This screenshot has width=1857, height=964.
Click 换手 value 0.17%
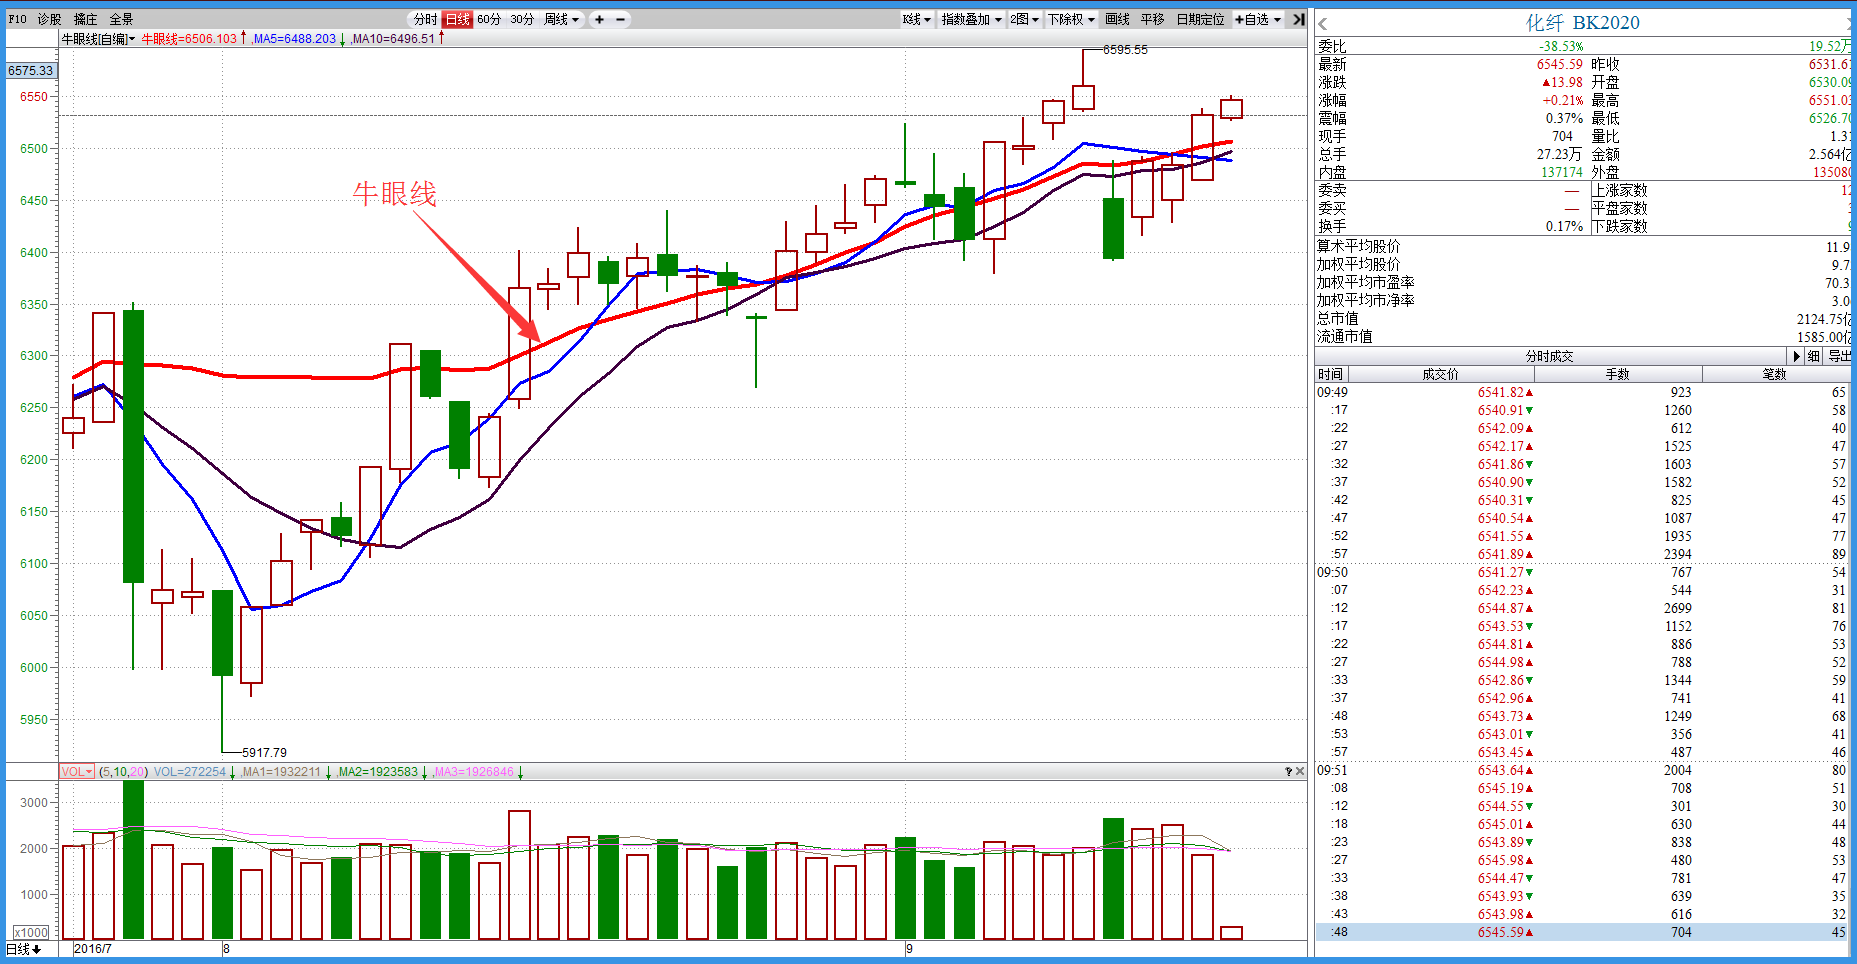tap(1564, 227)
